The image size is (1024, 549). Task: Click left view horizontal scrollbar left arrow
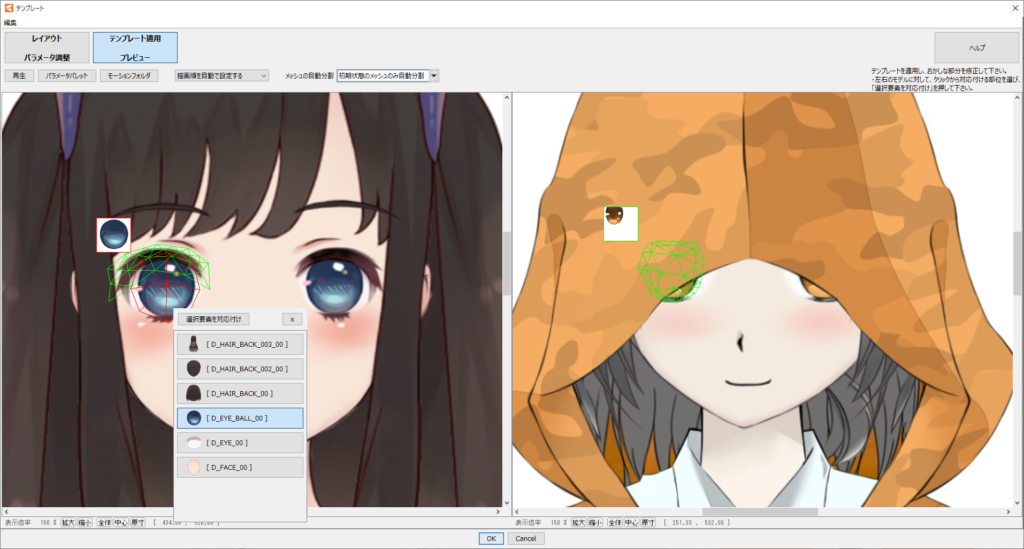pyautogui.click(x=6, y=512)
